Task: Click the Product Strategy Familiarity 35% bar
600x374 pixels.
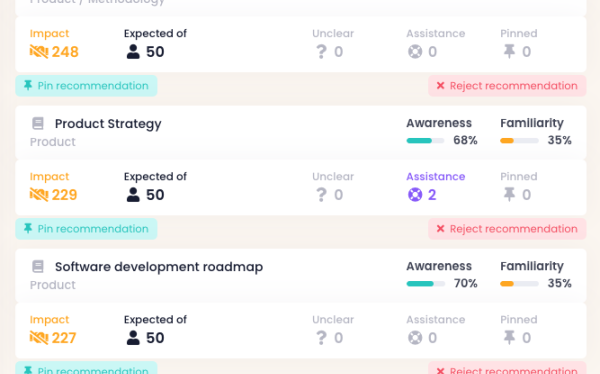Action: click(x=519, y=141)
